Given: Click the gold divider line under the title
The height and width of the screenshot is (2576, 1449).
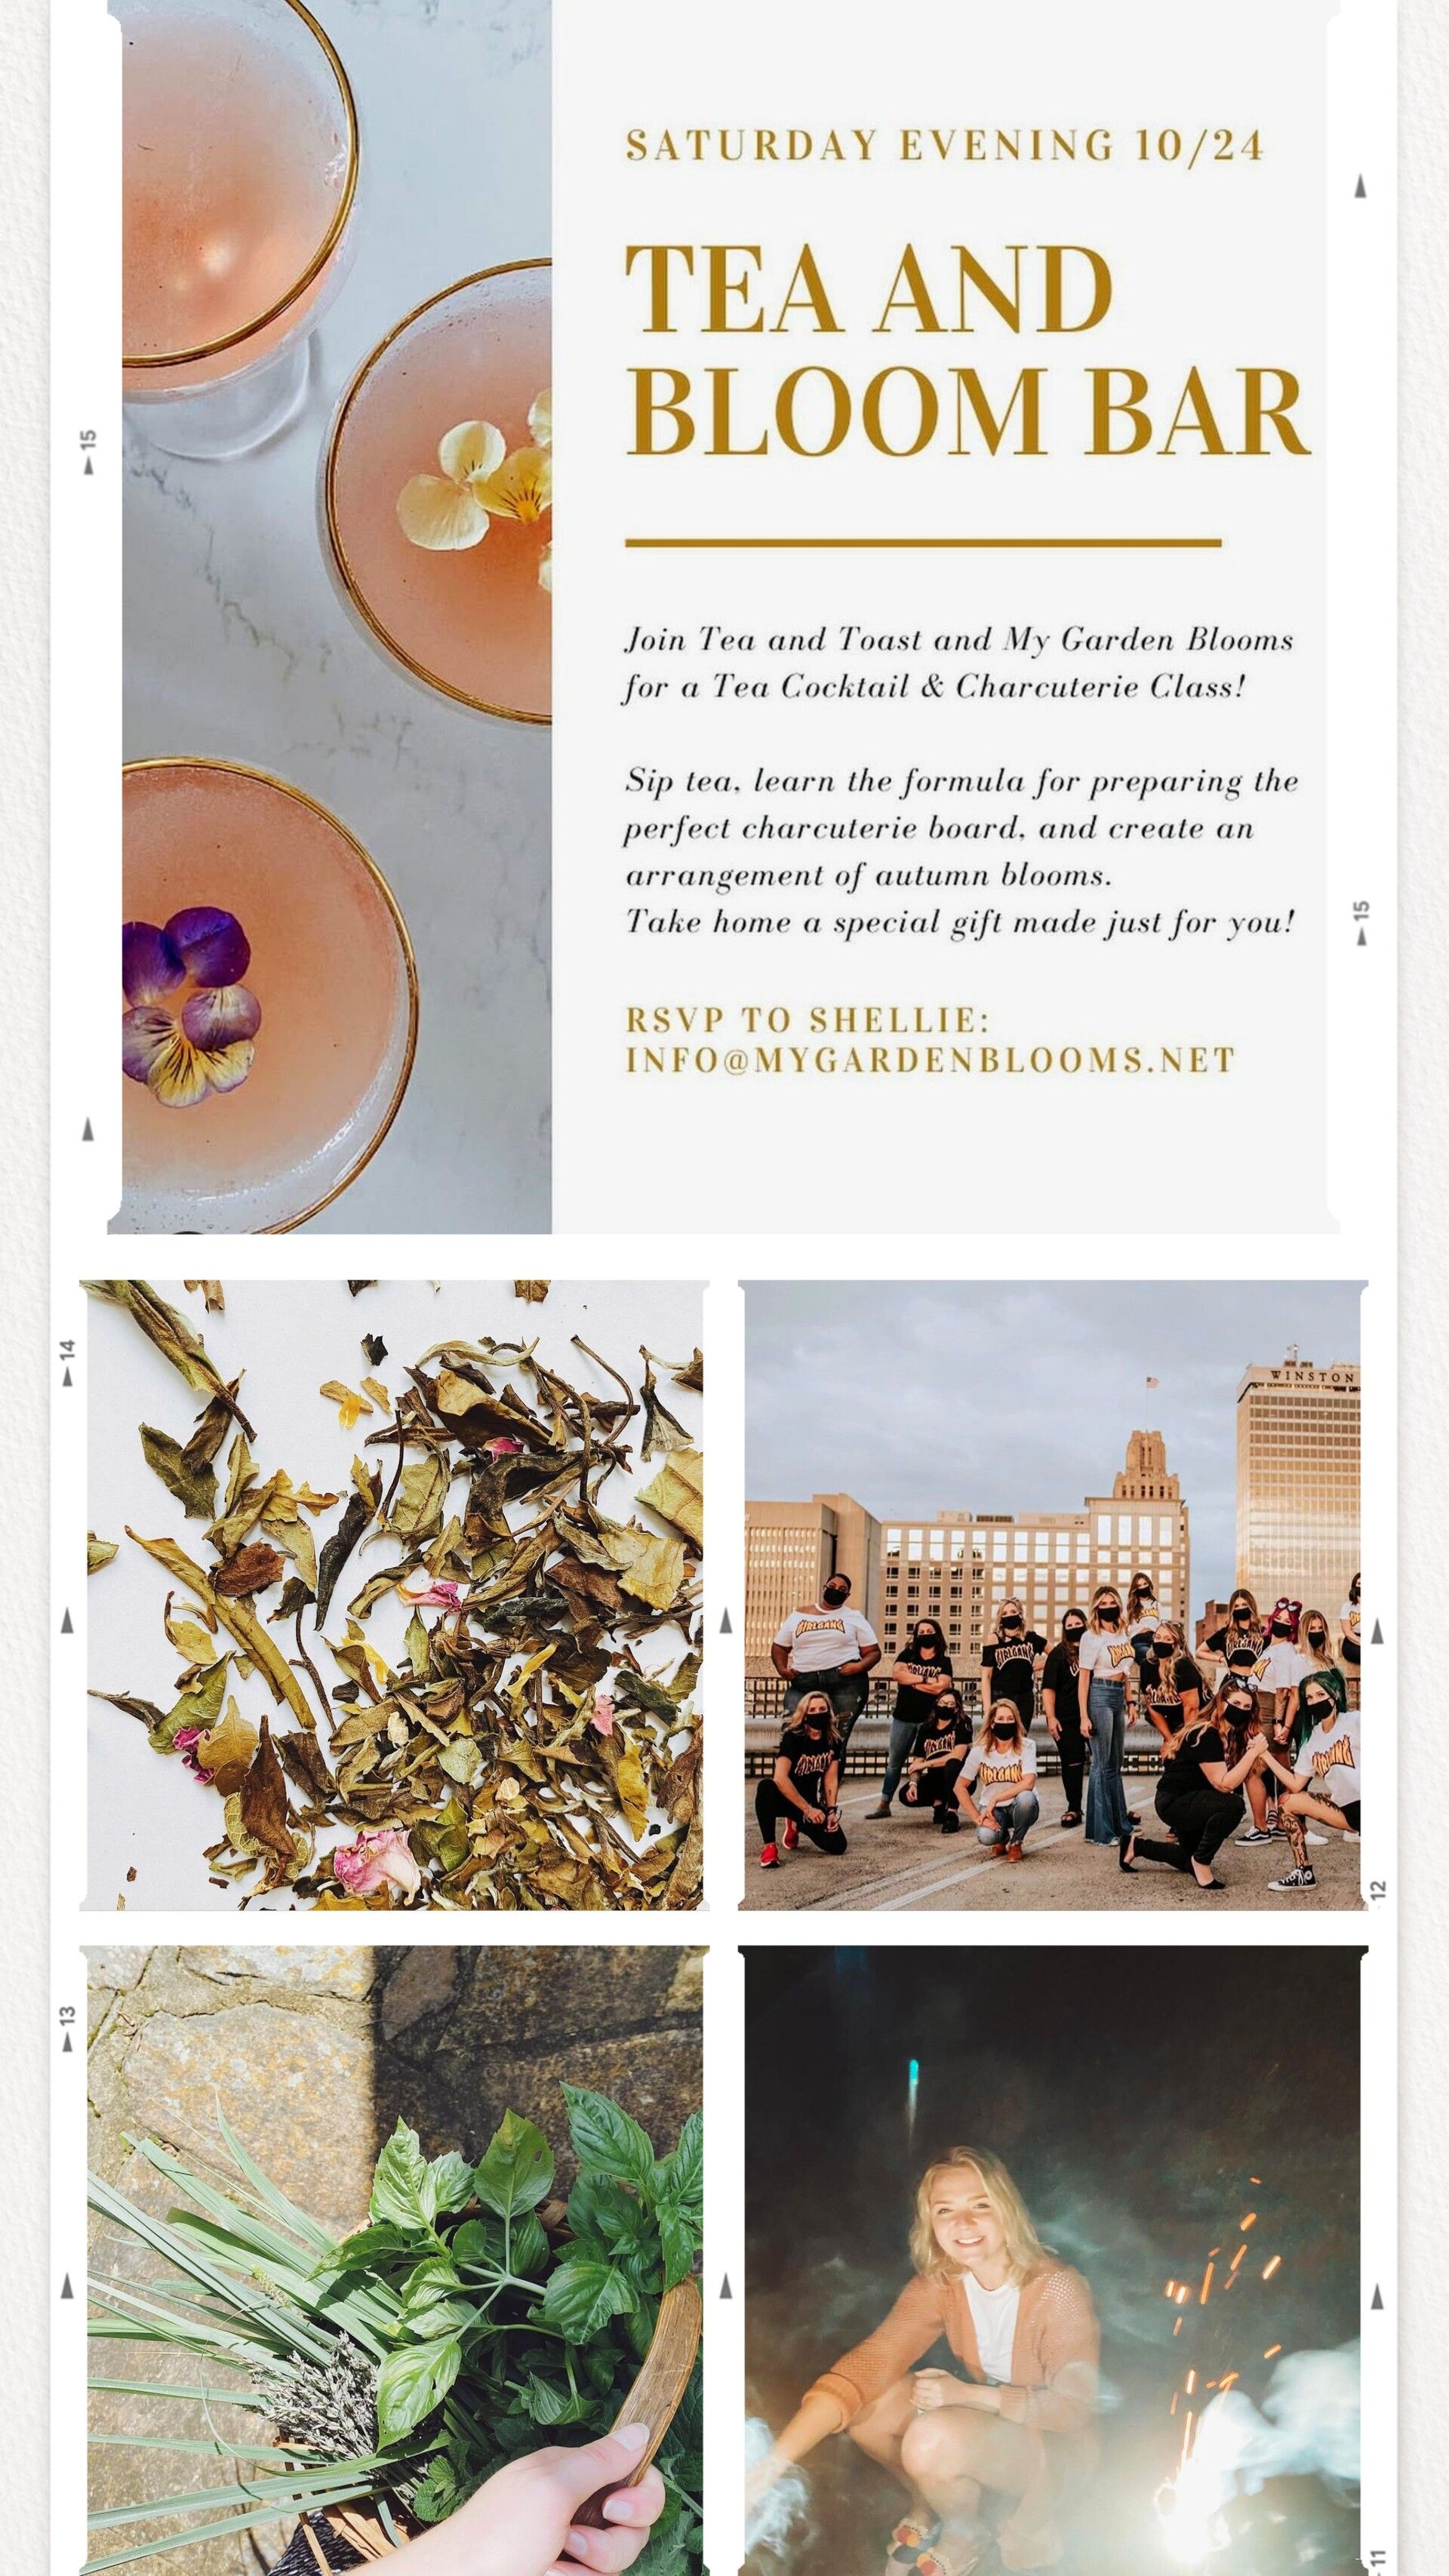Looking at the screenshot, I should click(x=923, y=543).
